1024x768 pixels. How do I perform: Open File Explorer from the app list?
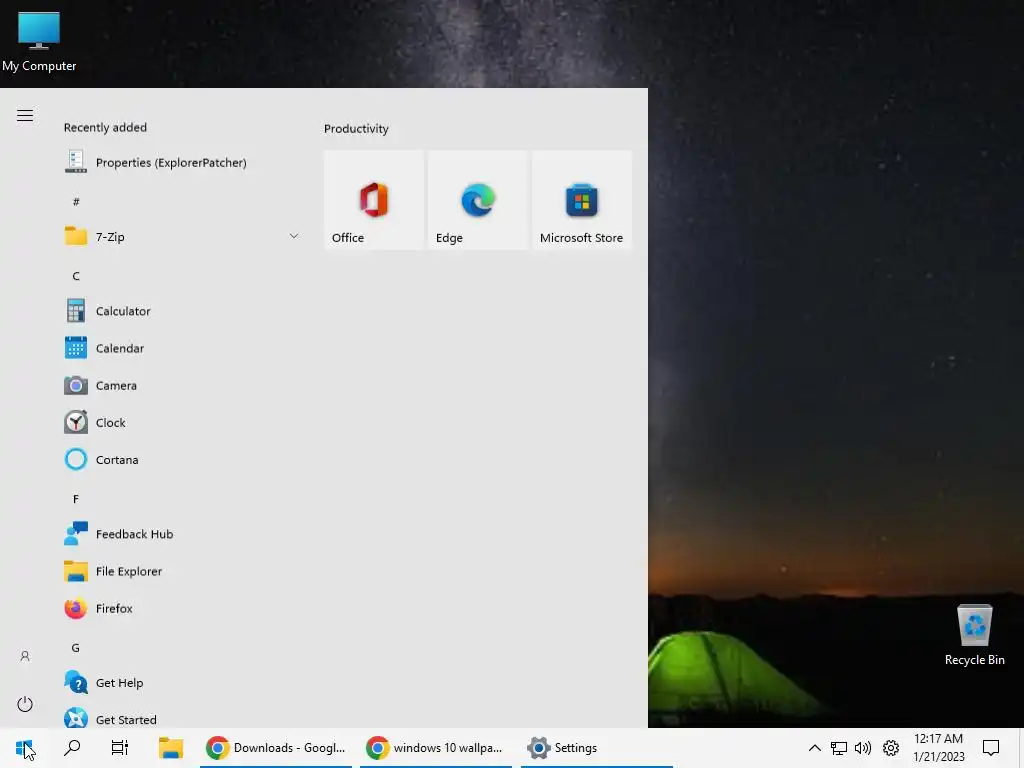click(183, 571)
